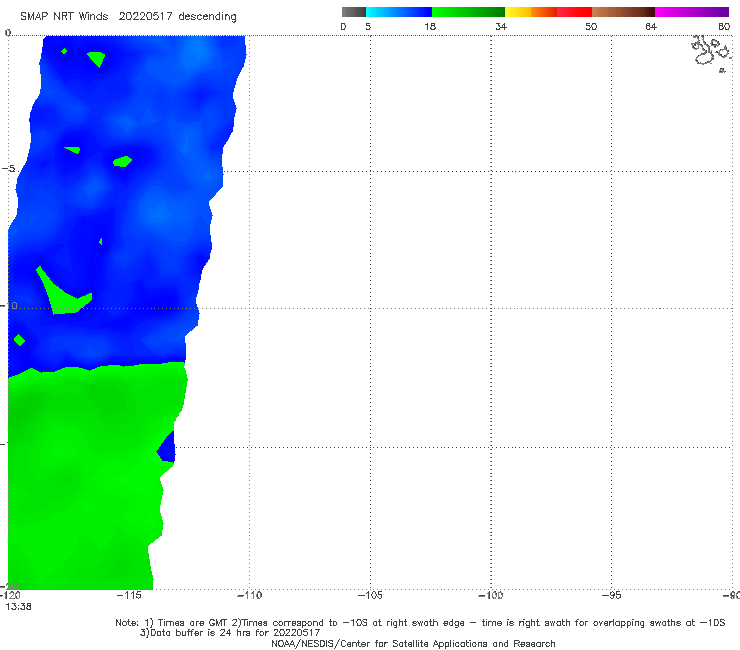Click the swath time label "13:38"
The width and height of the screenshot is (740, 650).
tap(18, 607)
